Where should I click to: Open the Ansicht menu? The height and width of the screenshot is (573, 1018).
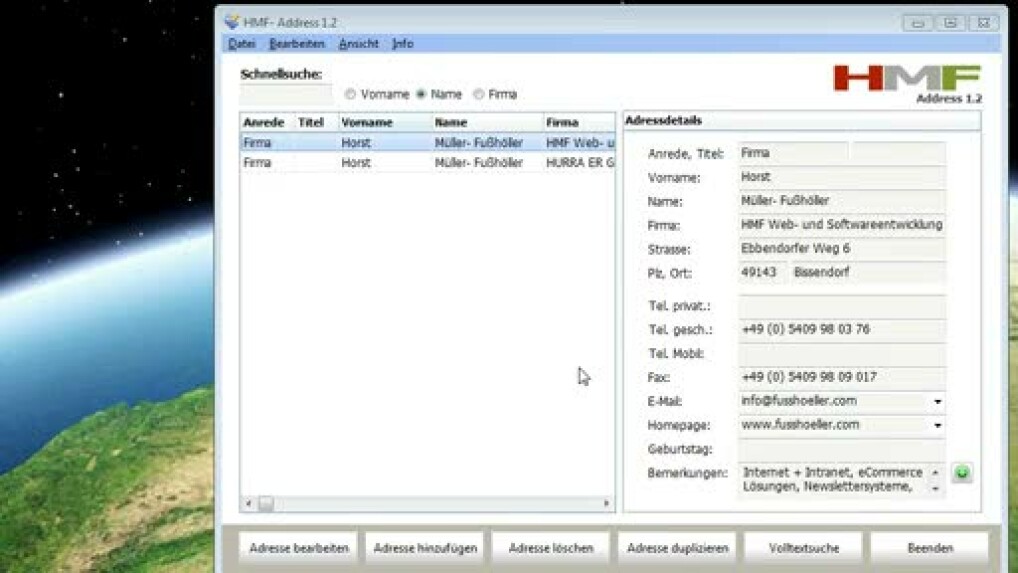point(358,44)
